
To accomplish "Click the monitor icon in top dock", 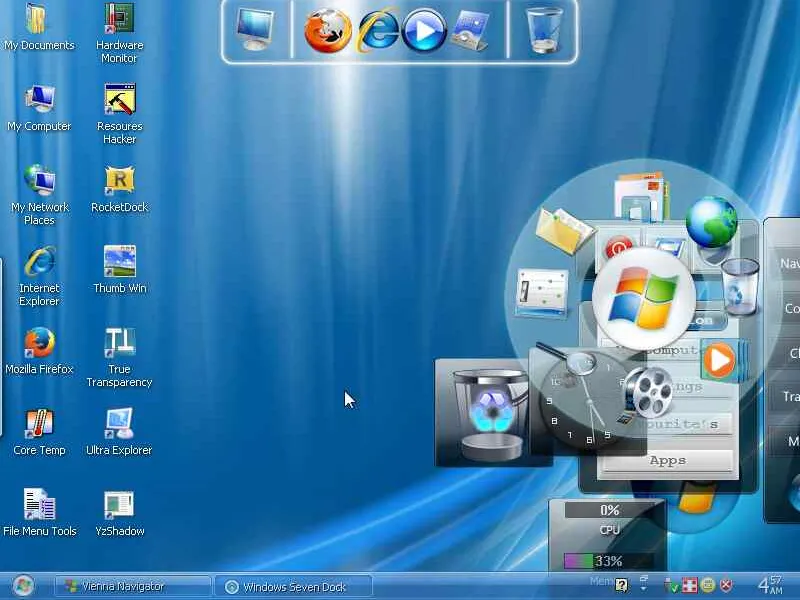I will [255, 28].
